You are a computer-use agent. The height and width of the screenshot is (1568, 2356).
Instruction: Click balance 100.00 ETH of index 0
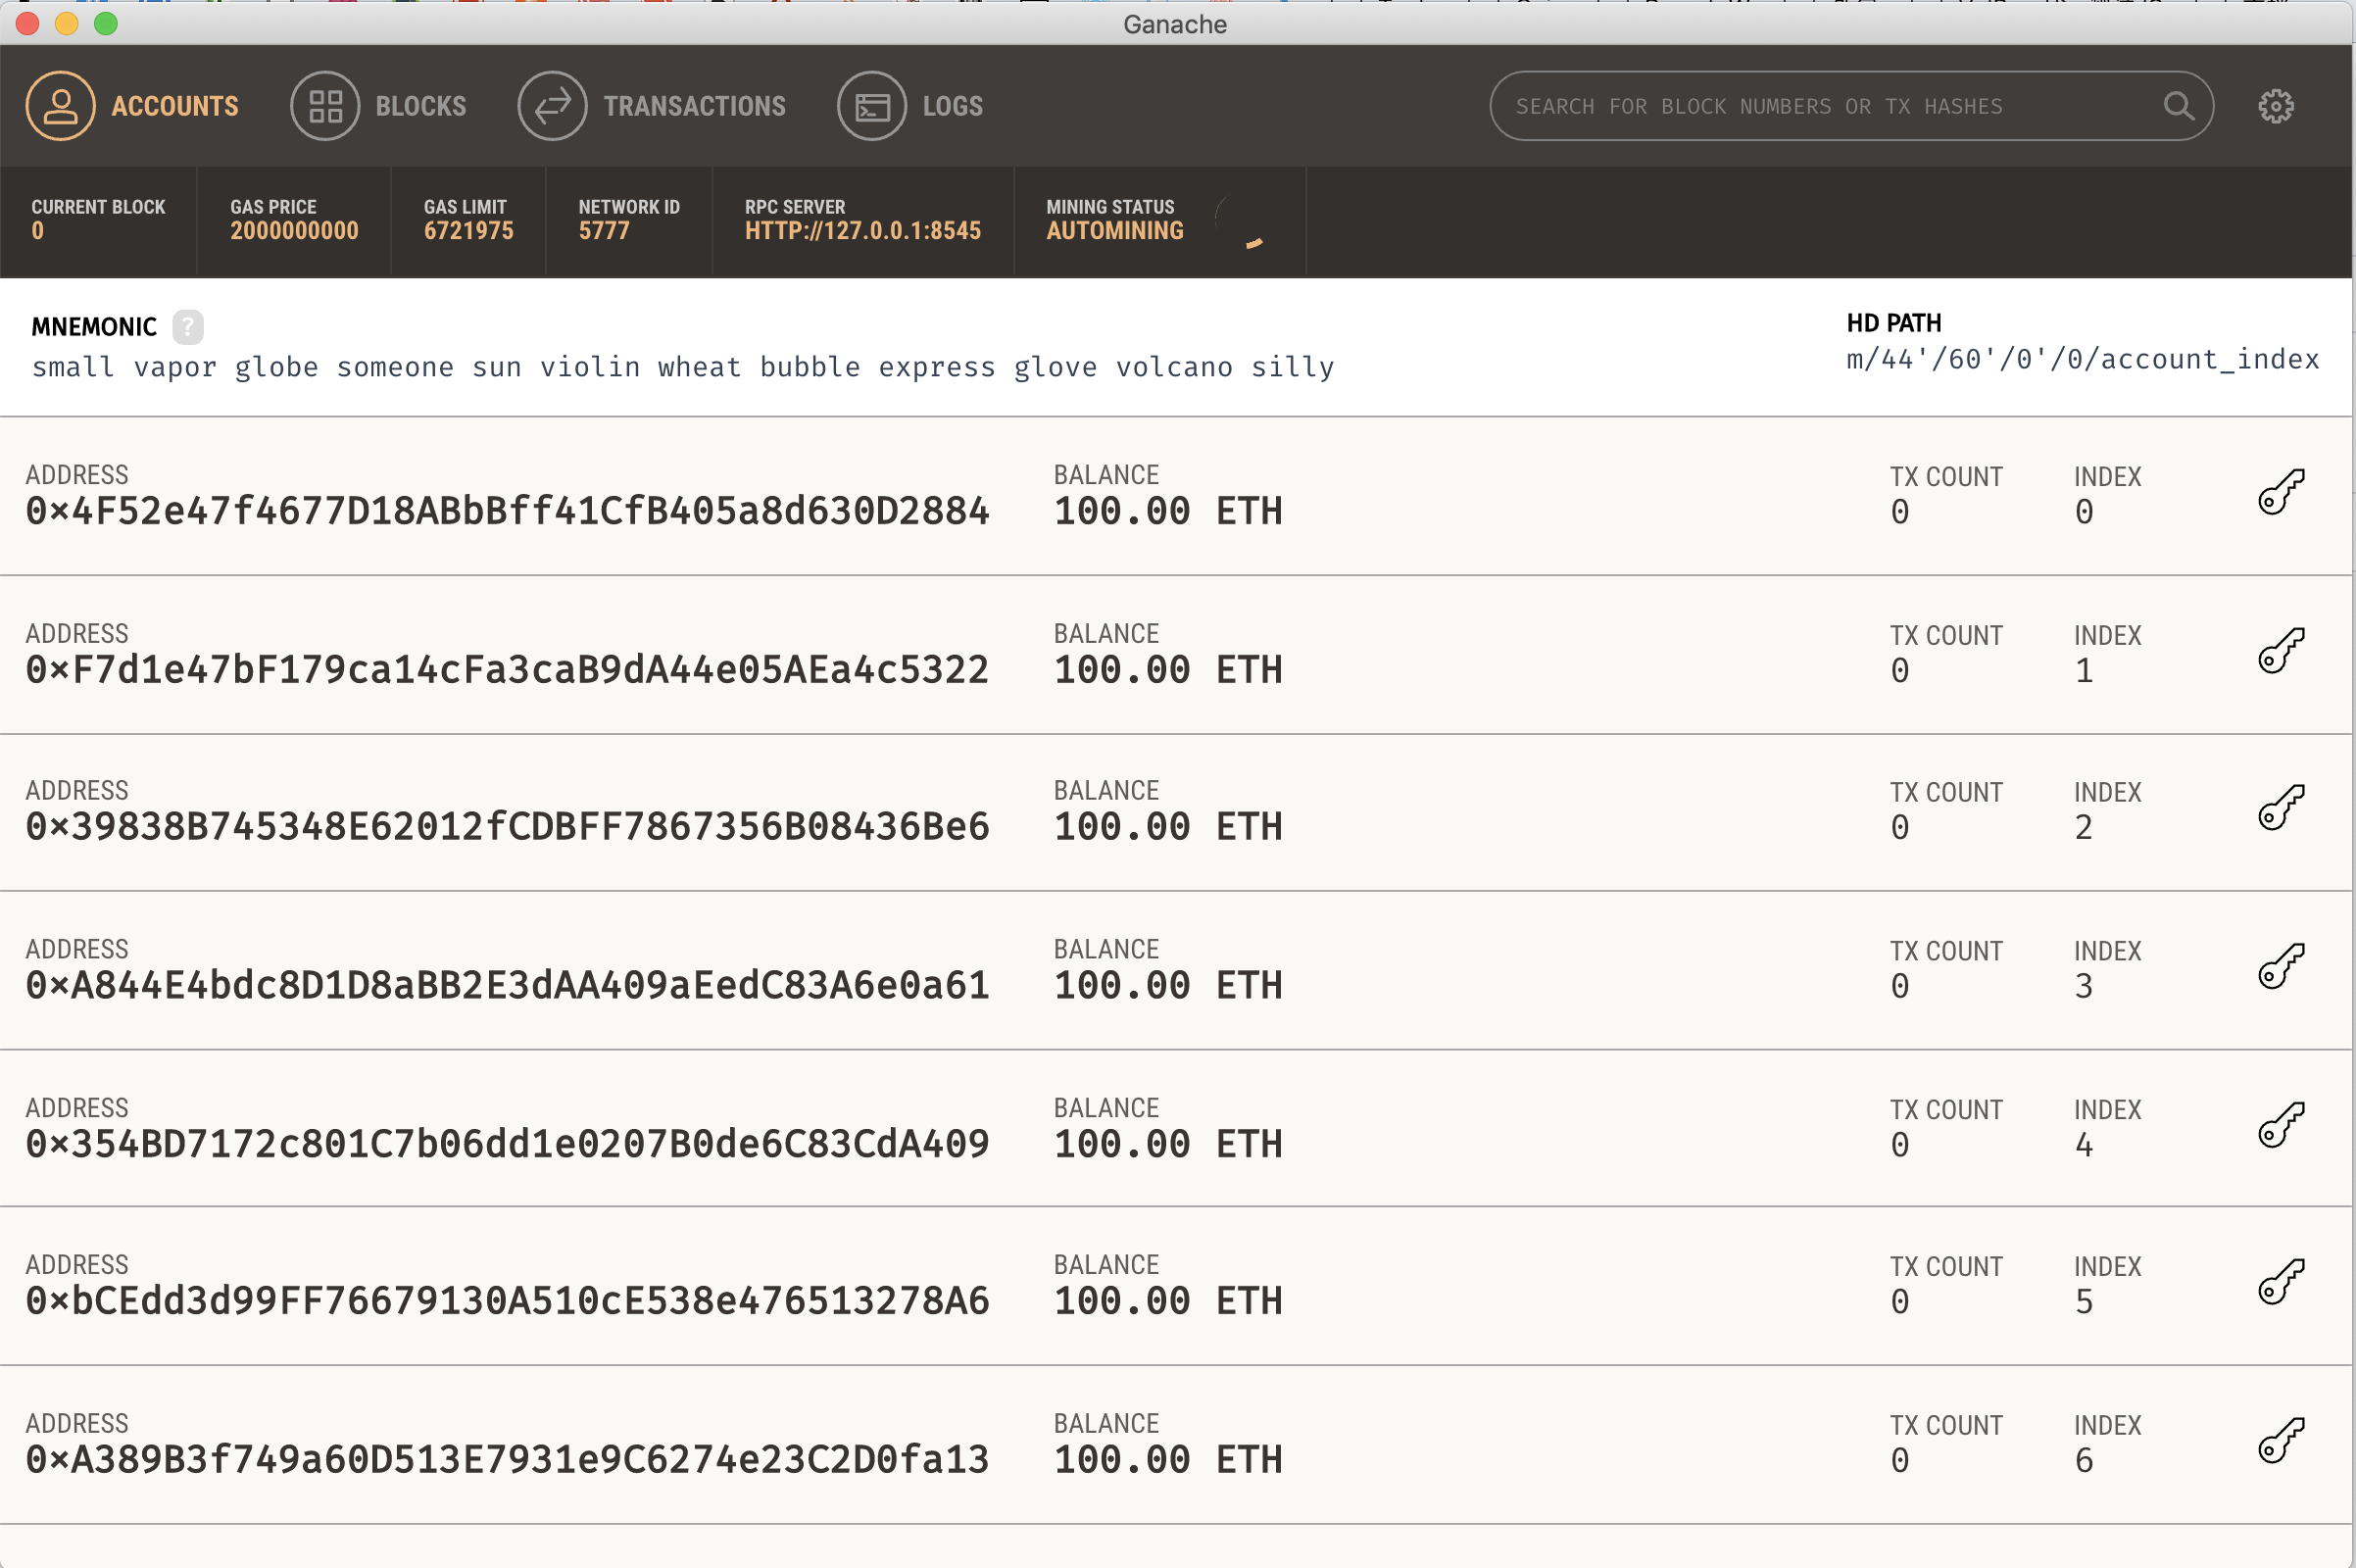click(x=1168, y=512)
